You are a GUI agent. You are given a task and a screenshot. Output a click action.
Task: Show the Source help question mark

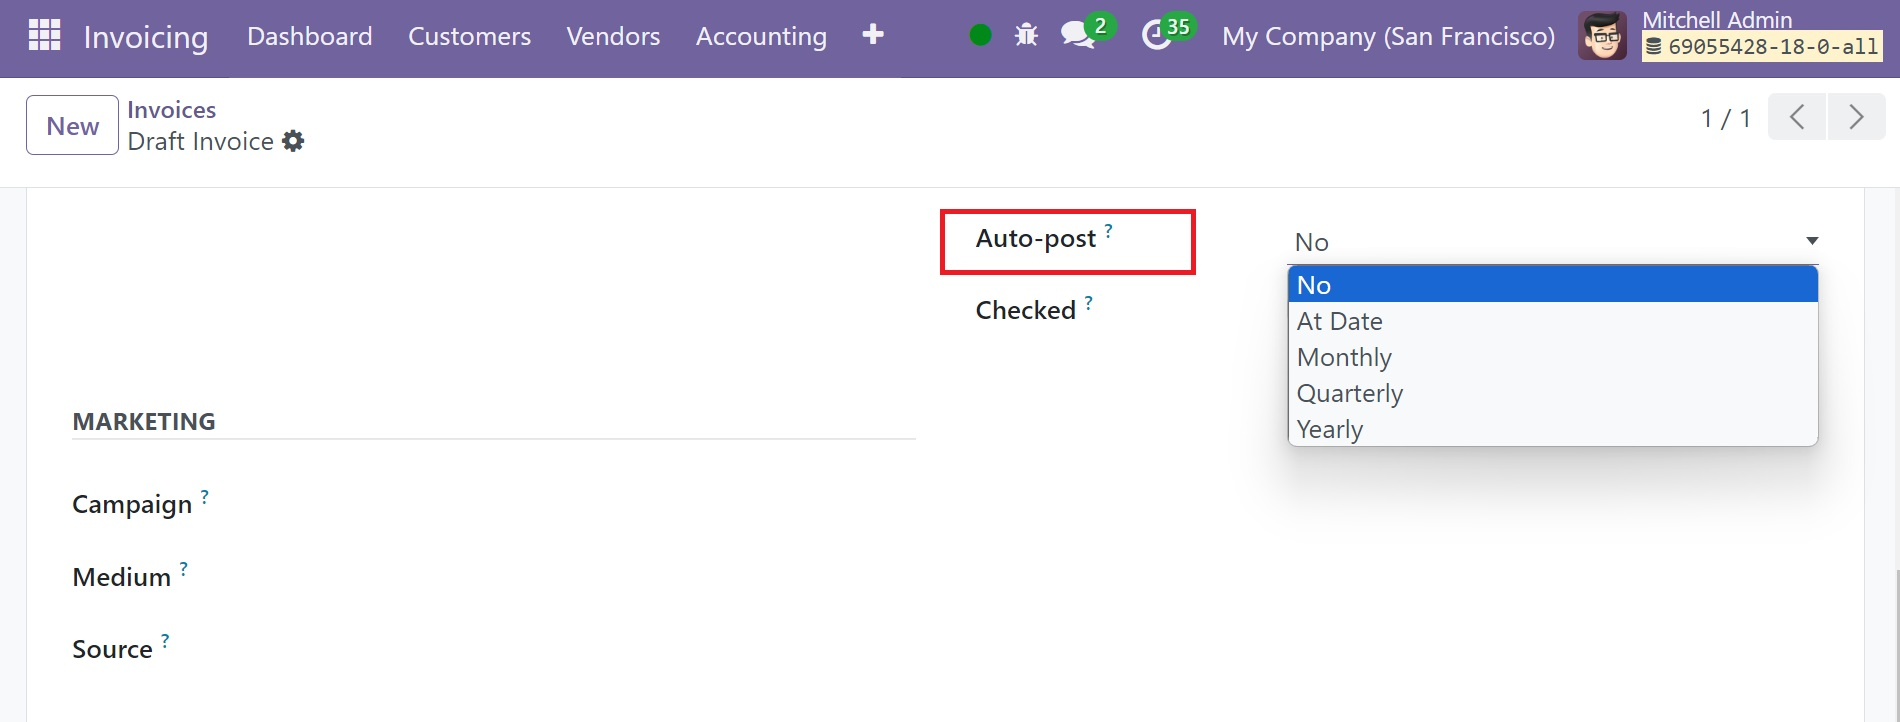coord(165,641)
